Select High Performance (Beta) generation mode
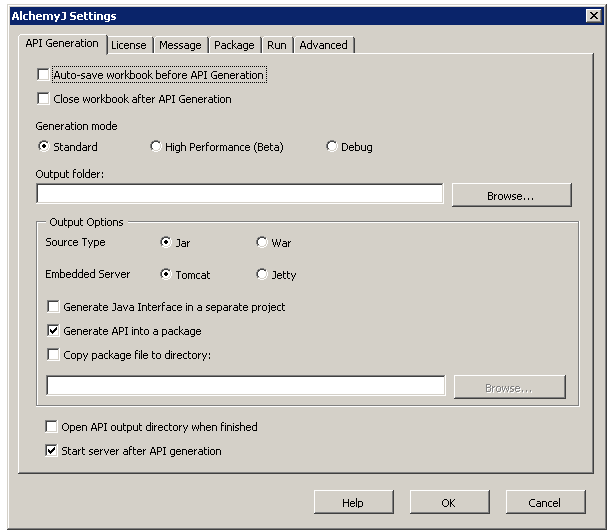The width and height of the screenshot is (611, 532). [x=155, y=147]
